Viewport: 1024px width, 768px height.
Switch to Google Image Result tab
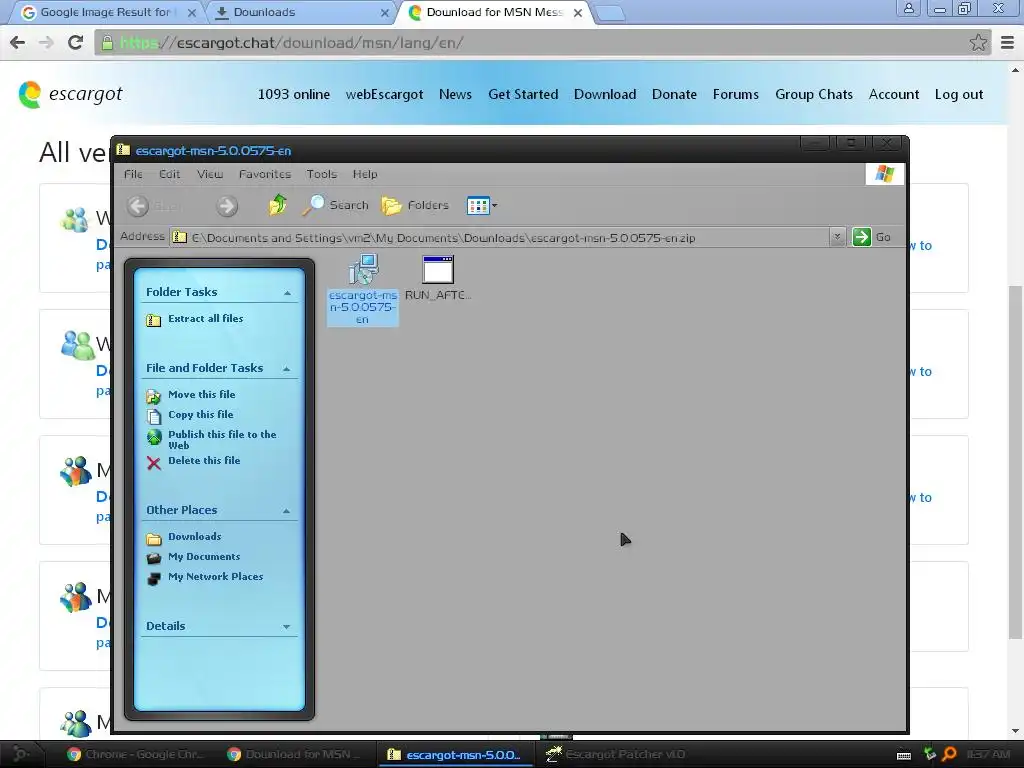coord(108,12)
